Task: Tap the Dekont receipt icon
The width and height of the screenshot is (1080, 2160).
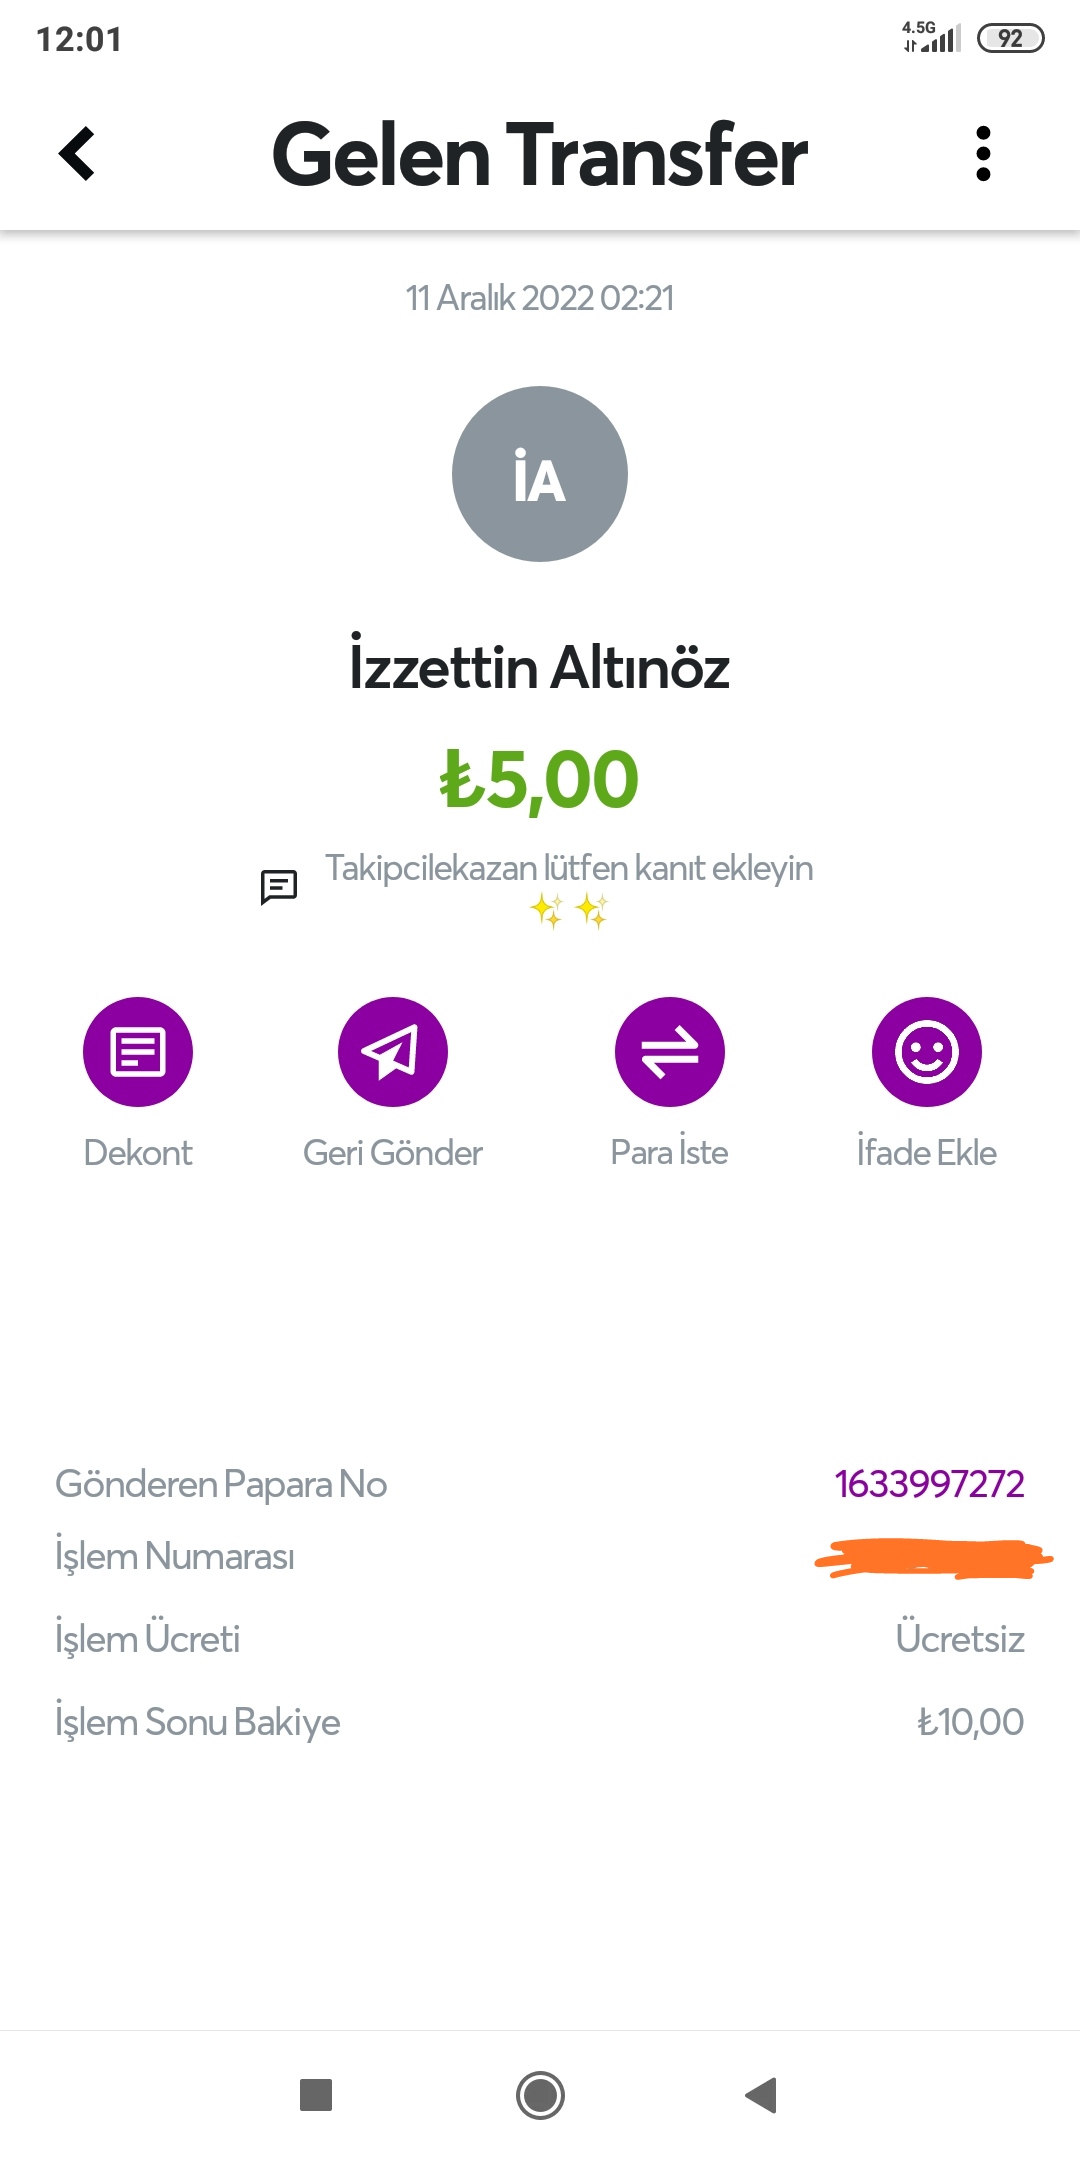Action: point(138,1052)
